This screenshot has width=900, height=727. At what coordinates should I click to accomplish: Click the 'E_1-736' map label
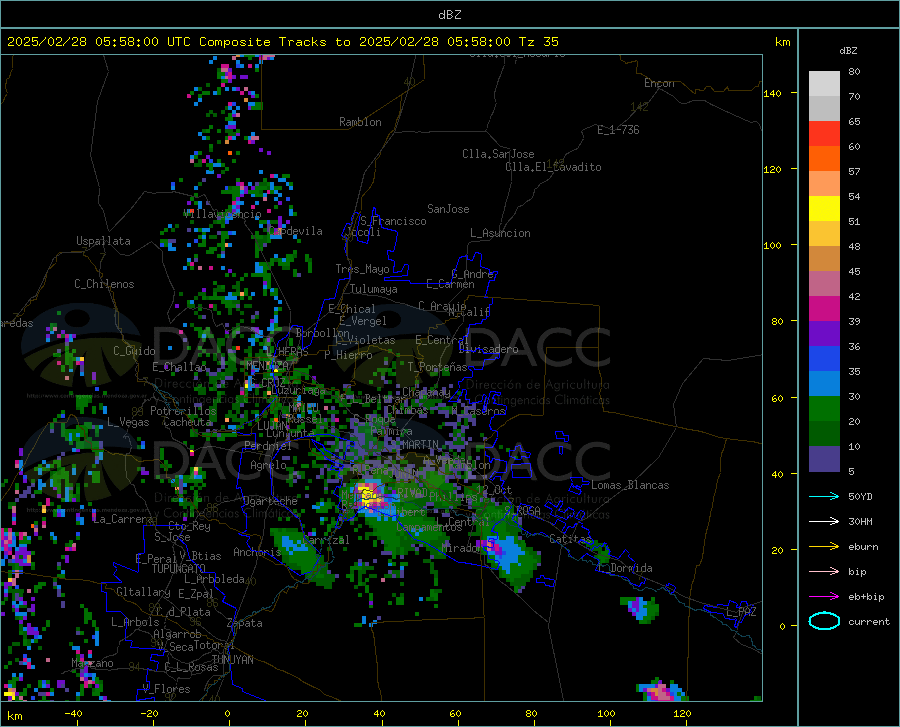click(618, 130)
